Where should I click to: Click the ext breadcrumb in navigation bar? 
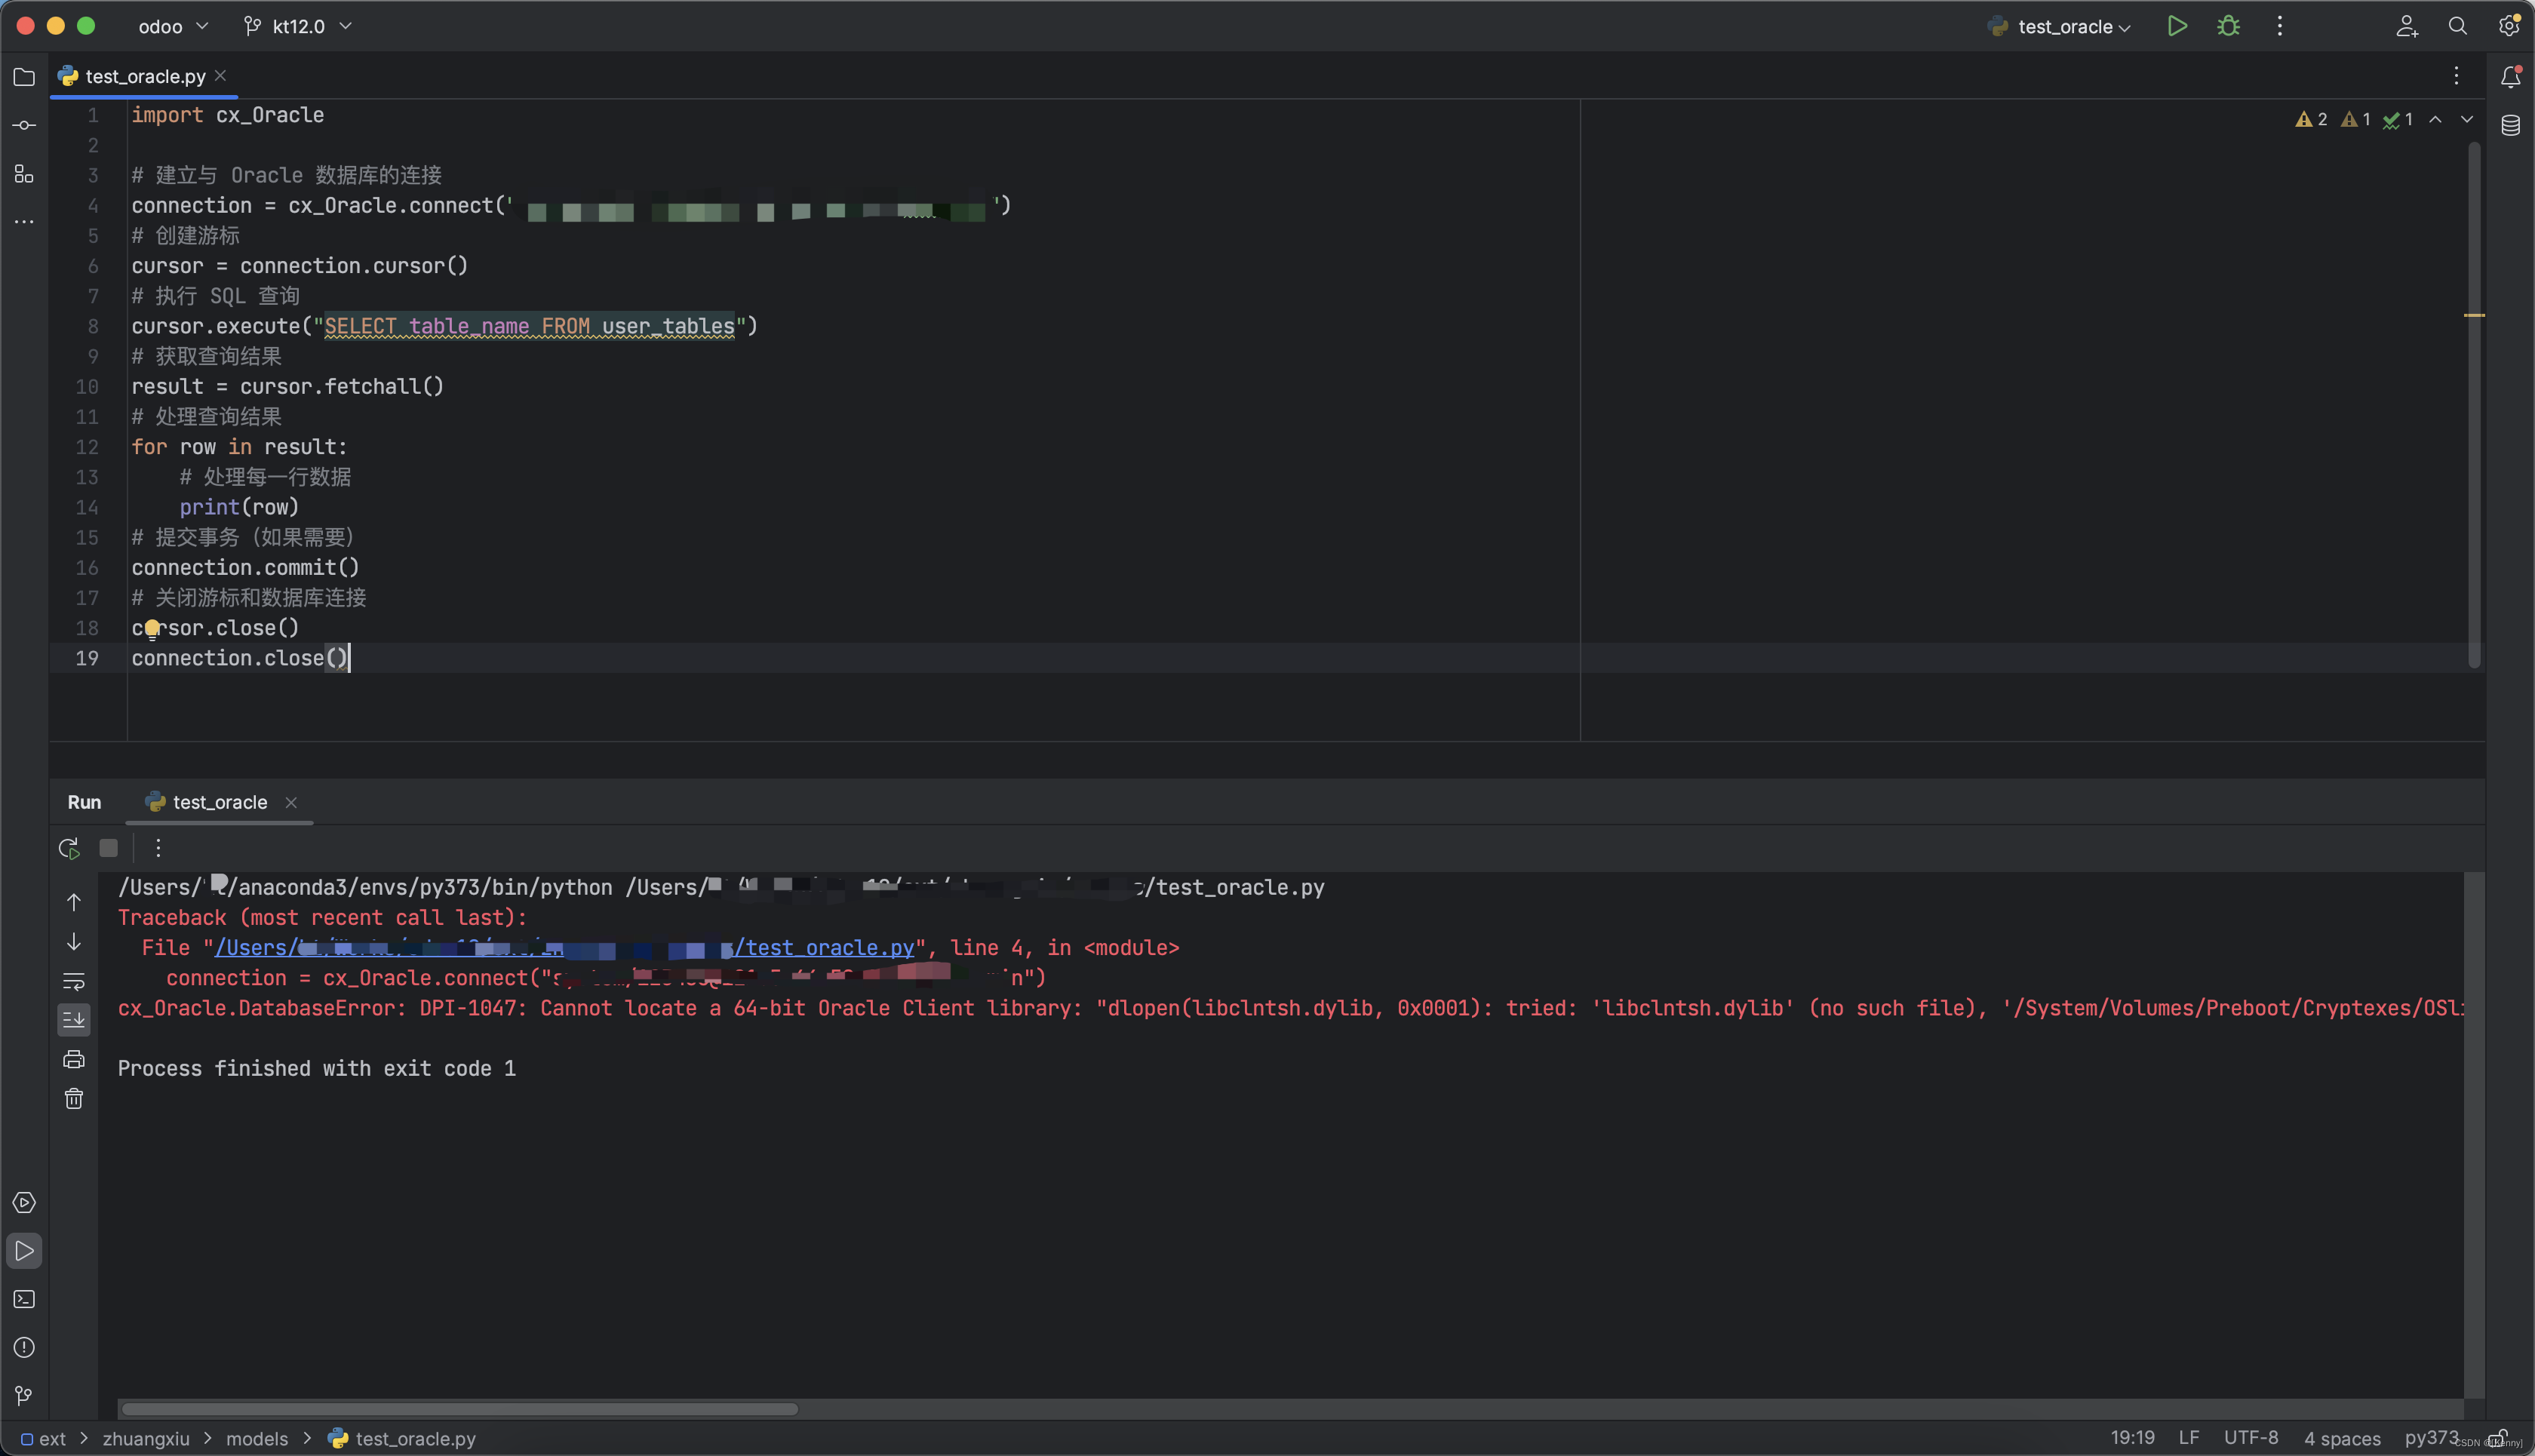[x=44, y=1438]
